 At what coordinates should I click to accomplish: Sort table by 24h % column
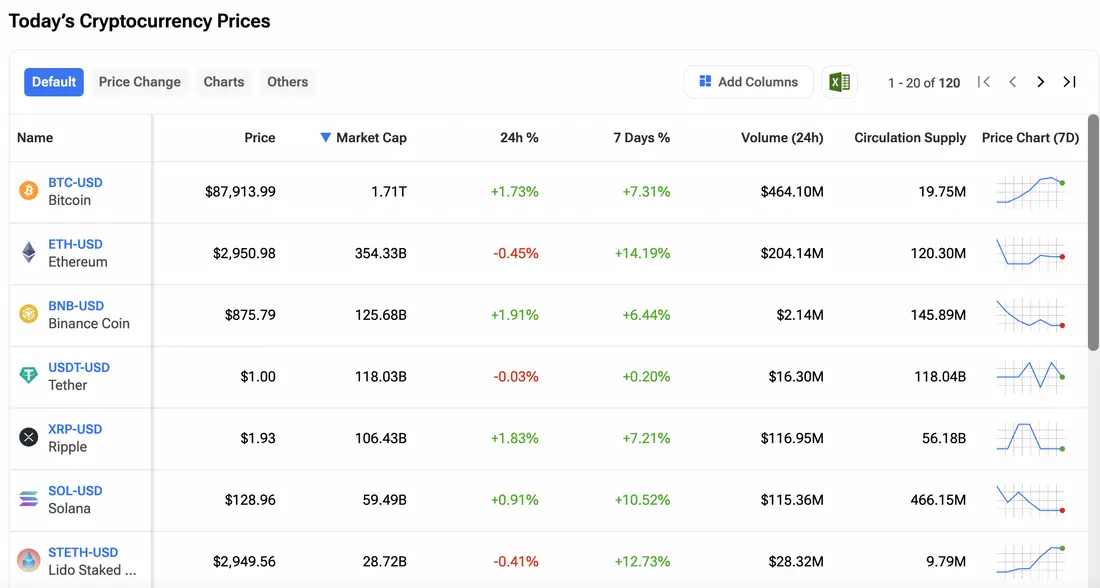pyautogui.click(x=519, y=138)
